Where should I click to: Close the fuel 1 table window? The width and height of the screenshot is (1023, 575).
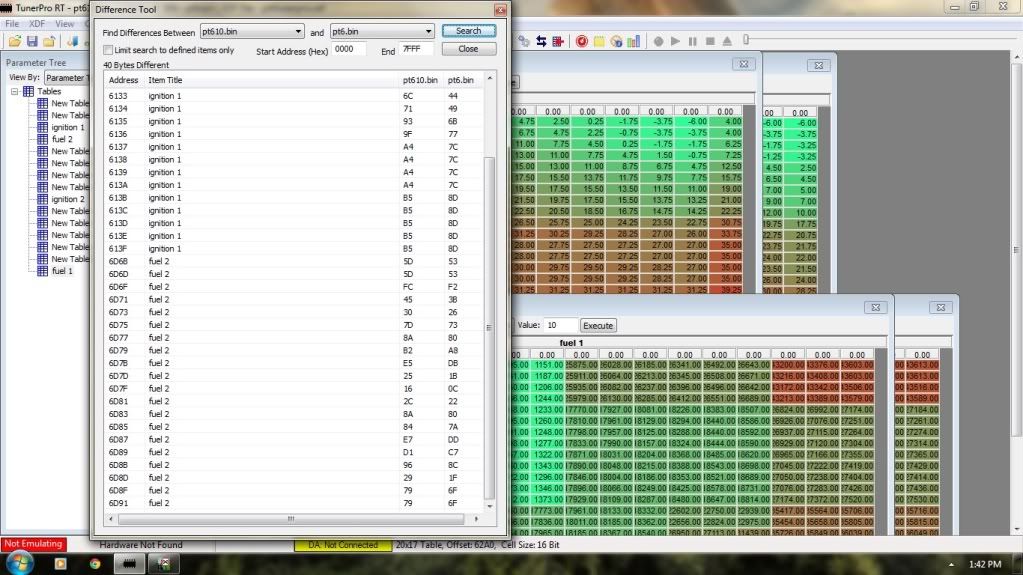tap(876, 307)
